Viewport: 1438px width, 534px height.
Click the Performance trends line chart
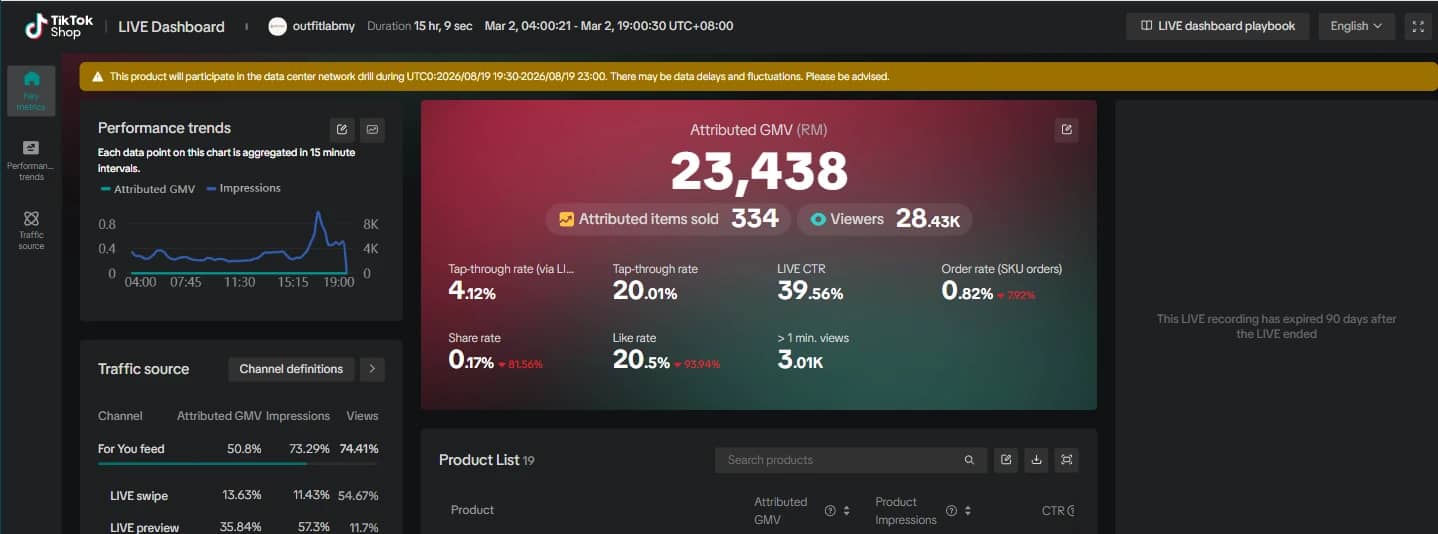(x=240, y=244)
